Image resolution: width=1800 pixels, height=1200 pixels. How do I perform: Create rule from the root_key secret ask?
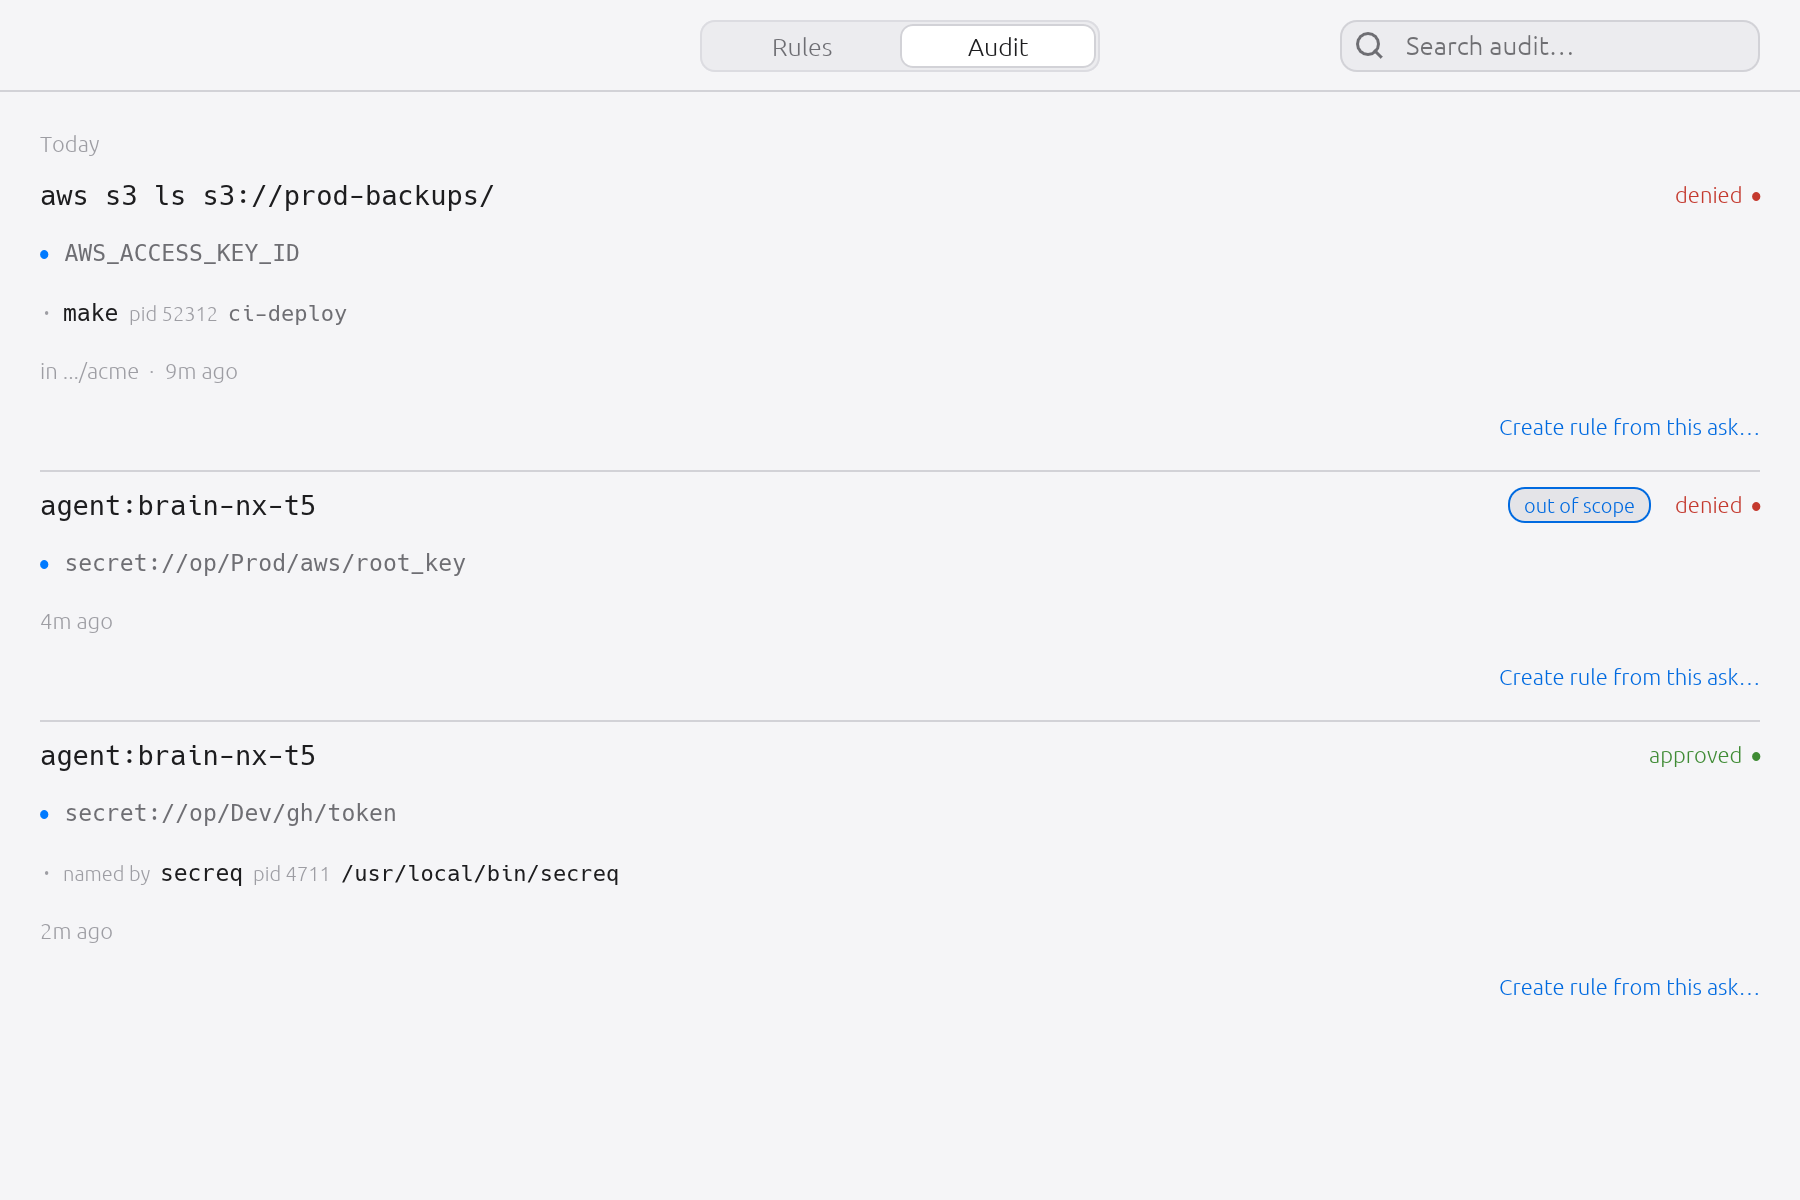pyautogui.click(x=1629, y=678)
